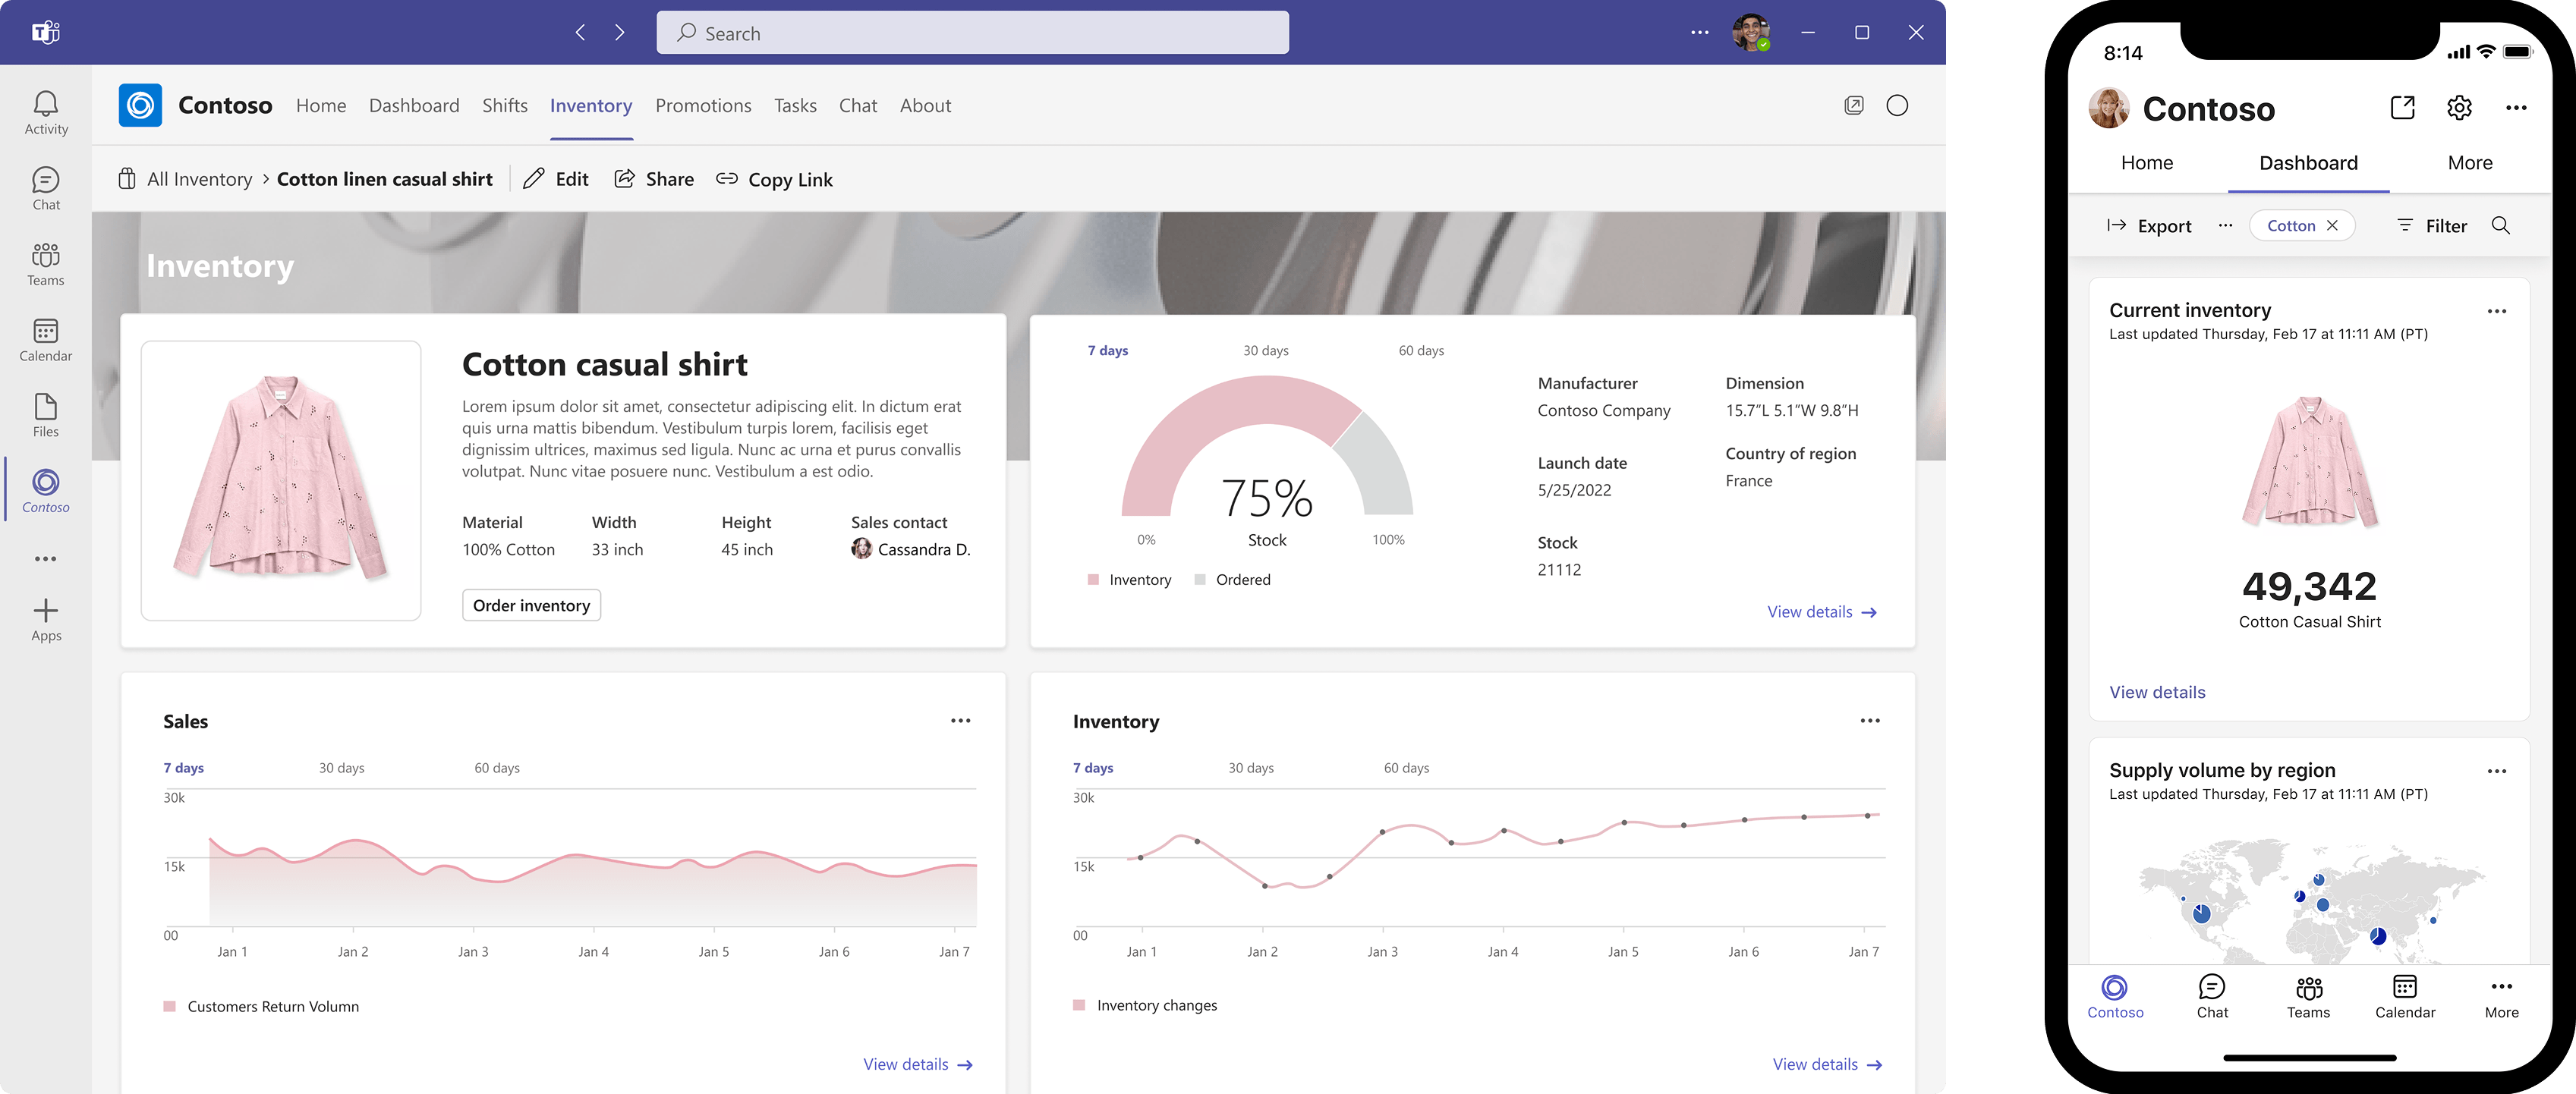Open the Sales card more options menu
2576x1094 pixels.
(960, 721)
